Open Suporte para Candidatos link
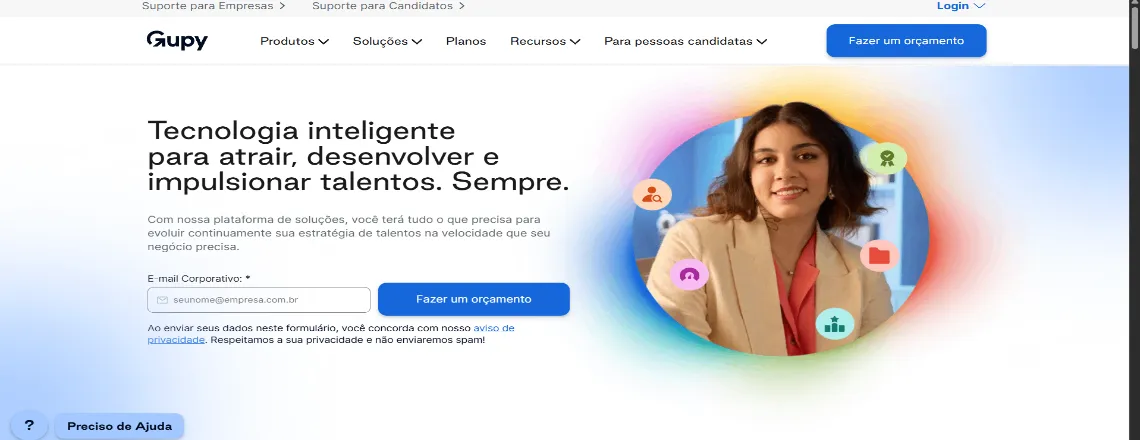 pyautogui.click(x=388, y=6)
